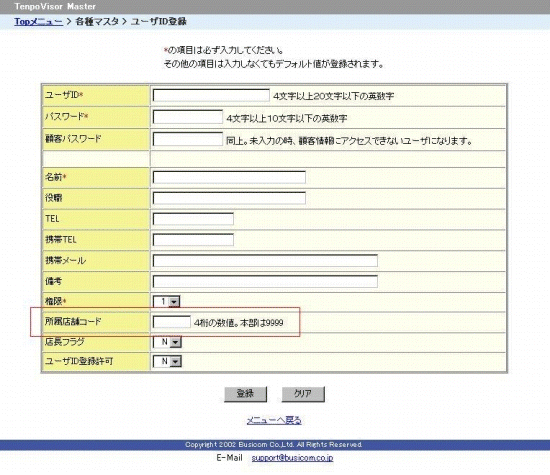Image resolution: width=550 pixels, height=475 pixels.
Task: Click the 役職 text field
Action: pyautogui.click(x=229, y=198)
